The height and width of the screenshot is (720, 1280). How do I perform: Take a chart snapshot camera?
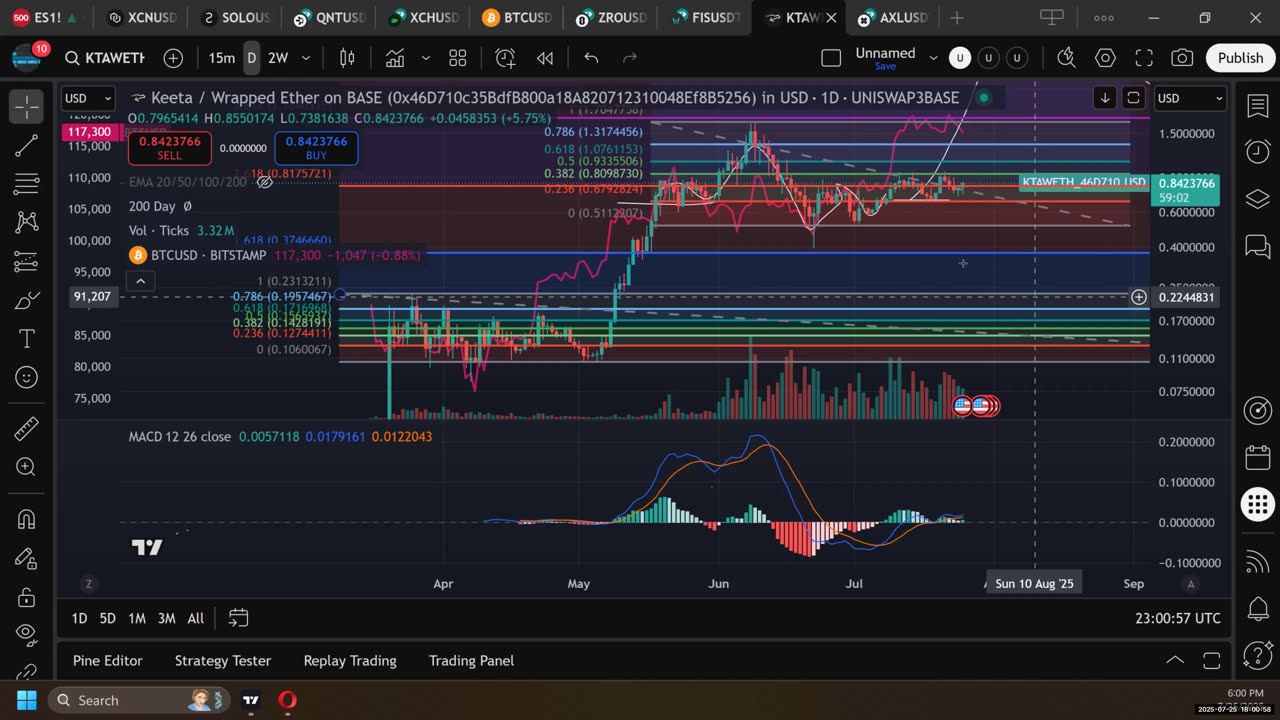coord(1182,58)
